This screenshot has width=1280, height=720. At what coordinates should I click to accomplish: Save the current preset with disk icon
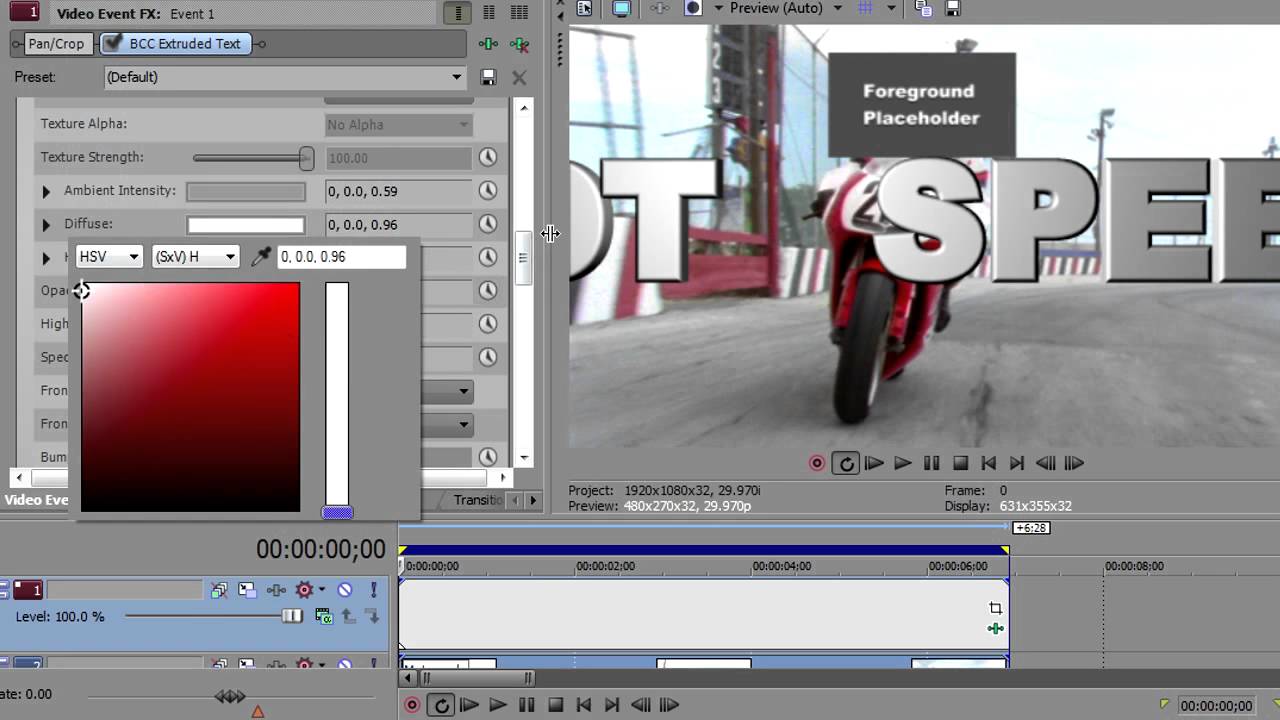(x=488, y=77)
